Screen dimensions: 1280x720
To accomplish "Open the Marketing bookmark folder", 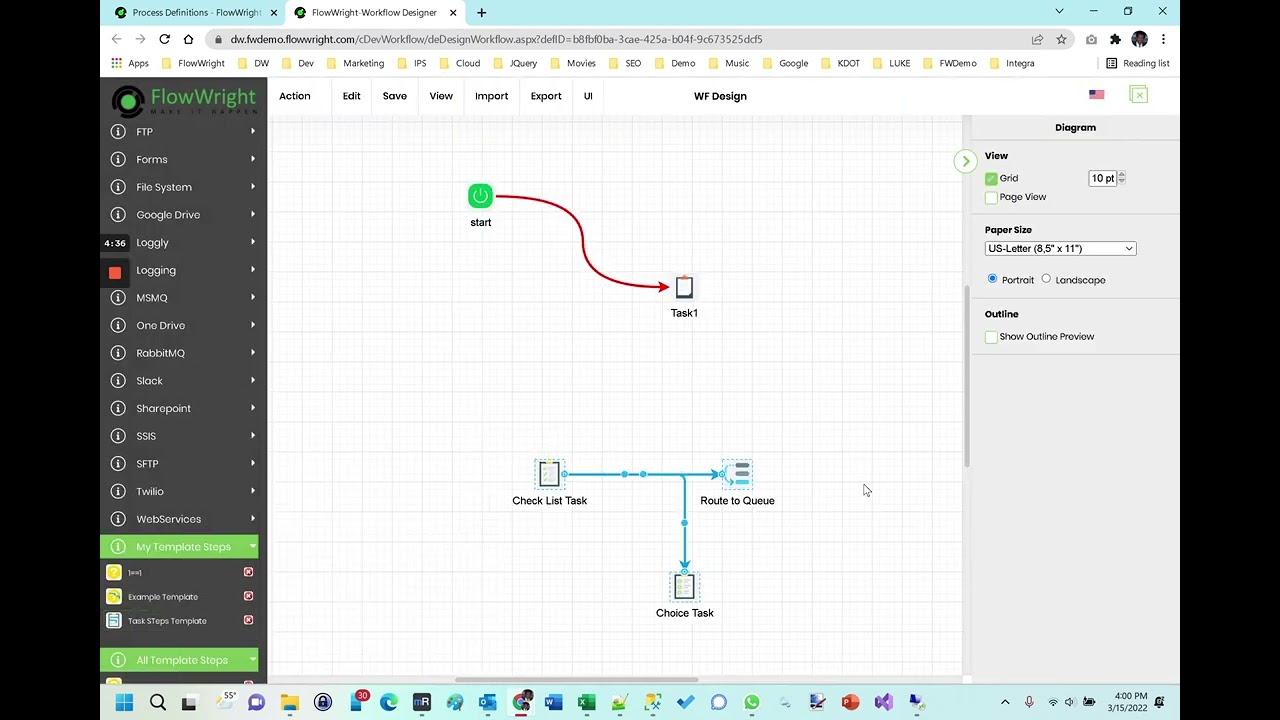I will [355, 63].
